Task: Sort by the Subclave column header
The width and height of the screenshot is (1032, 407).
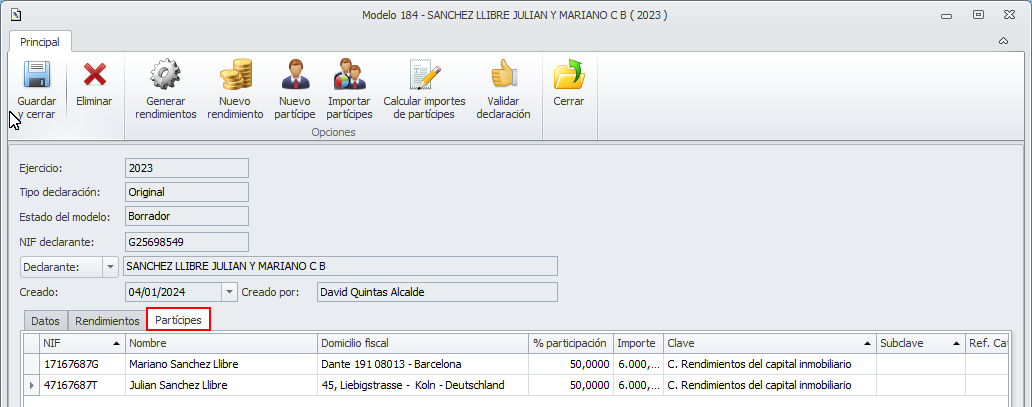Action: click(x=921, y=343)
